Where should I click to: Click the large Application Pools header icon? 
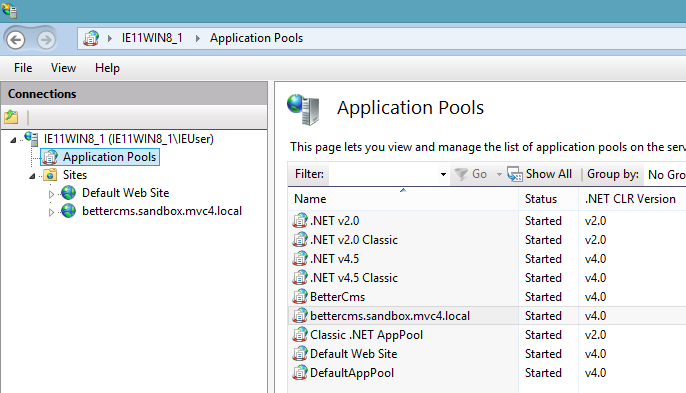tap(304, 109)
